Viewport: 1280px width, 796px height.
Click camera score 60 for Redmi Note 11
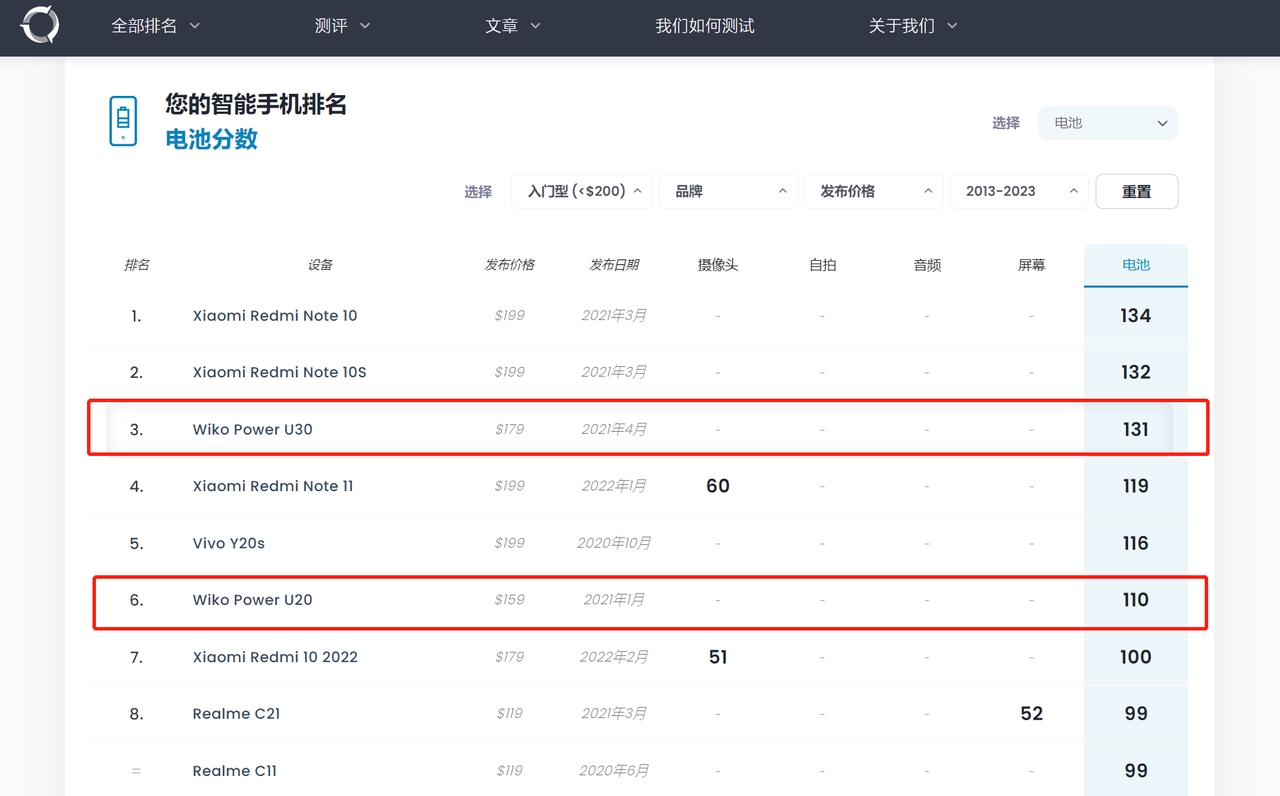click(x=718, y=486)
